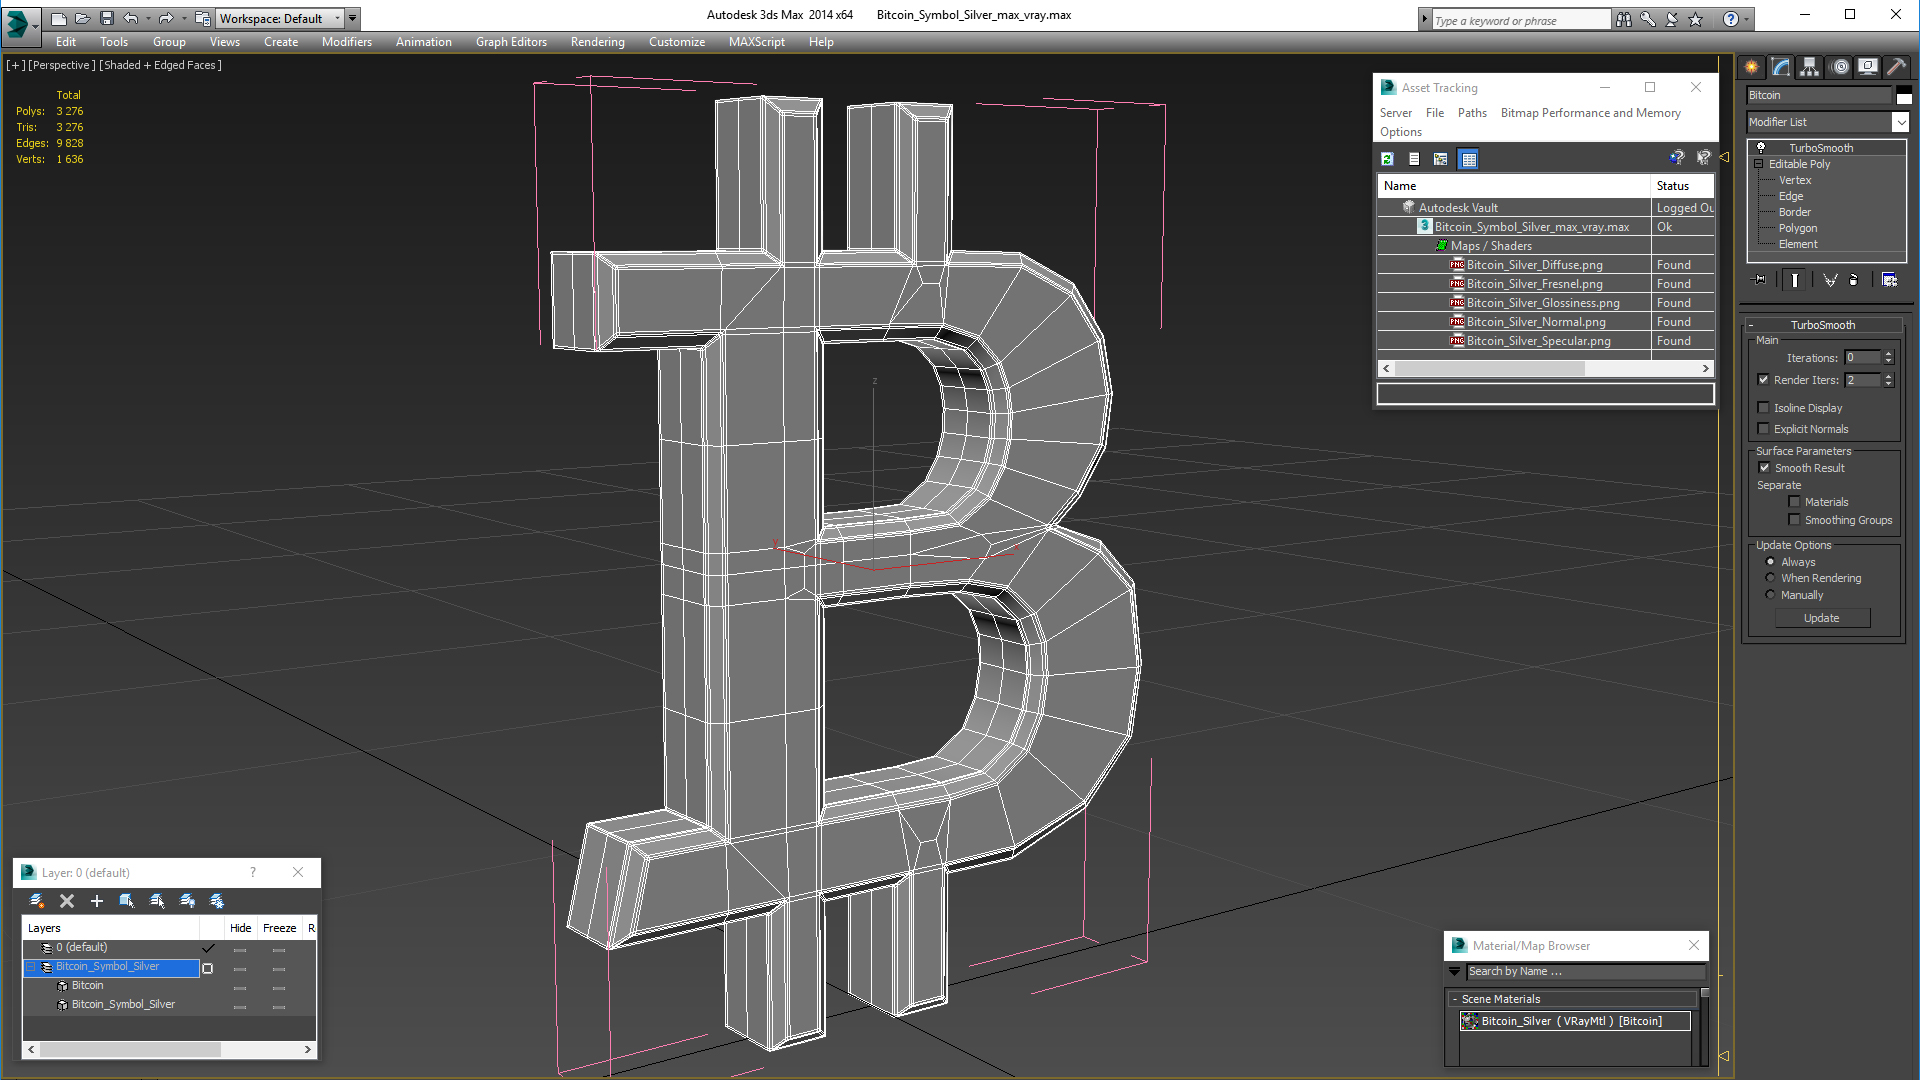Switch Asset Tracking to tree view

[1441, 159]
